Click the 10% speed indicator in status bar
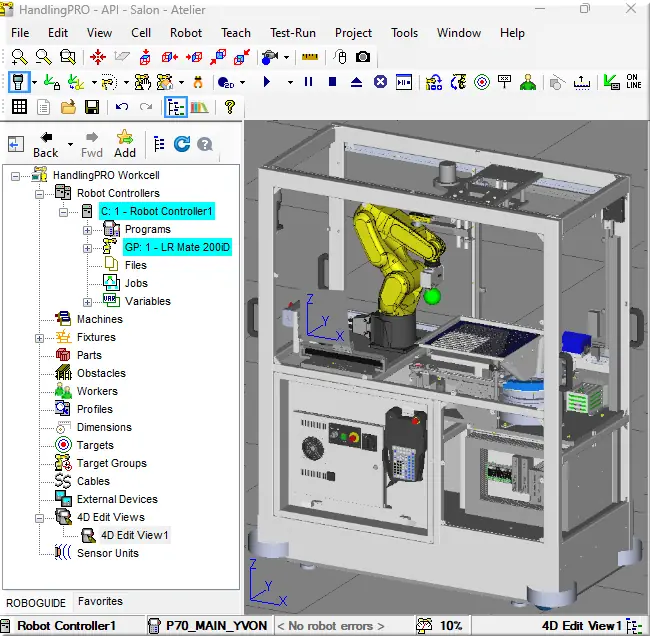This screenshot has height=636, width=650. [x=451, y=625]
